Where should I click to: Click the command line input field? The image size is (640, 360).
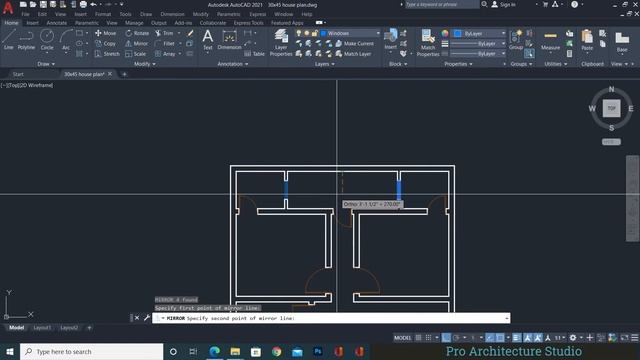[x=331, y=318]
